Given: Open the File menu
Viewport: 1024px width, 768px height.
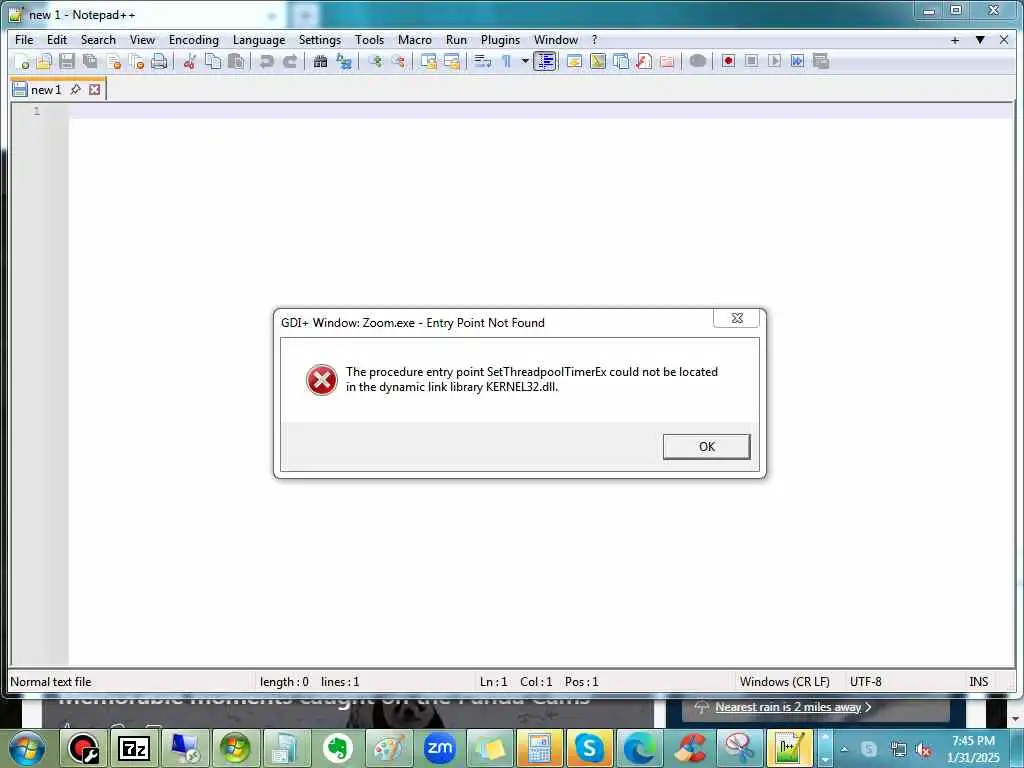Looking at the screenshot, I should (24, 40).
